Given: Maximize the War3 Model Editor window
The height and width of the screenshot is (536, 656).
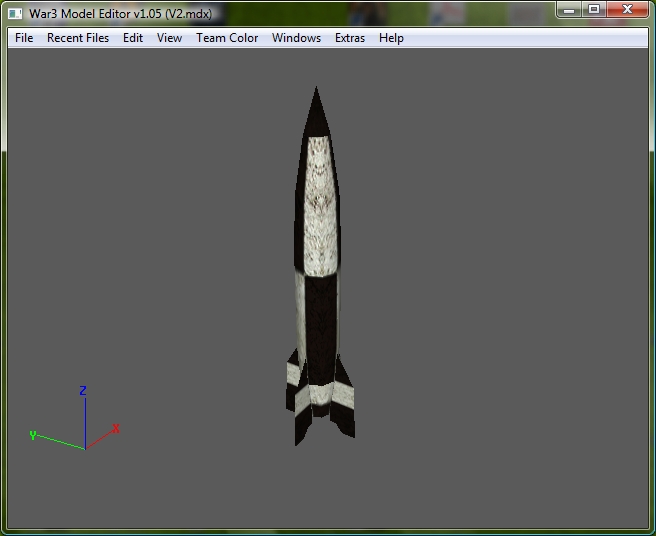Looking at the screenshot, I should 594,10.
